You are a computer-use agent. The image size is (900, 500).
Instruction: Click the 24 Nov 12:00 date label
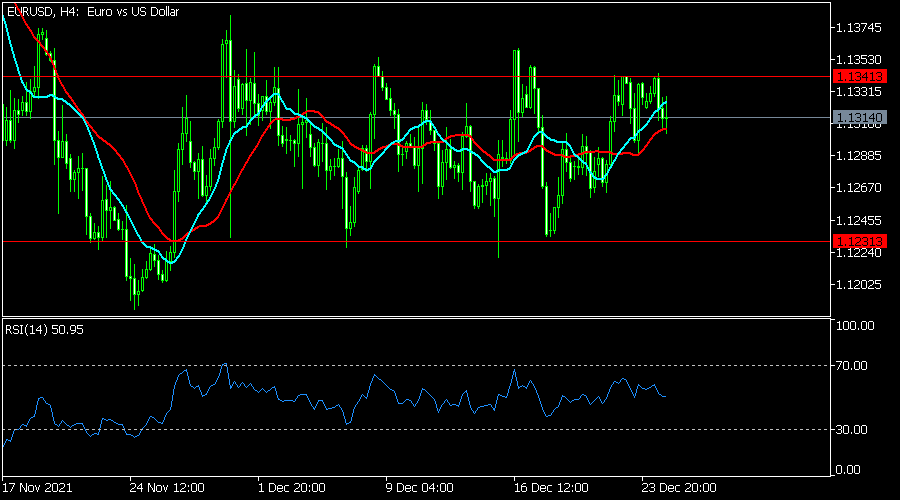tap(167, 488)
